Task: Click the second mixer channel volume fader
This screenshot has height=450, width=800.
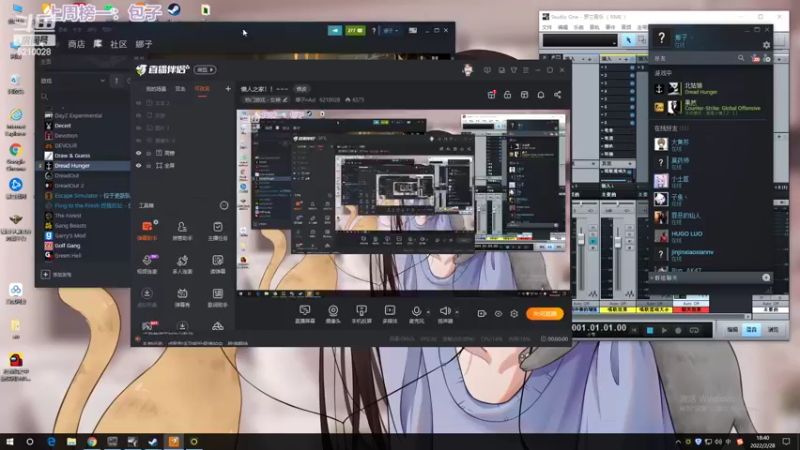Action: point(617,242)
